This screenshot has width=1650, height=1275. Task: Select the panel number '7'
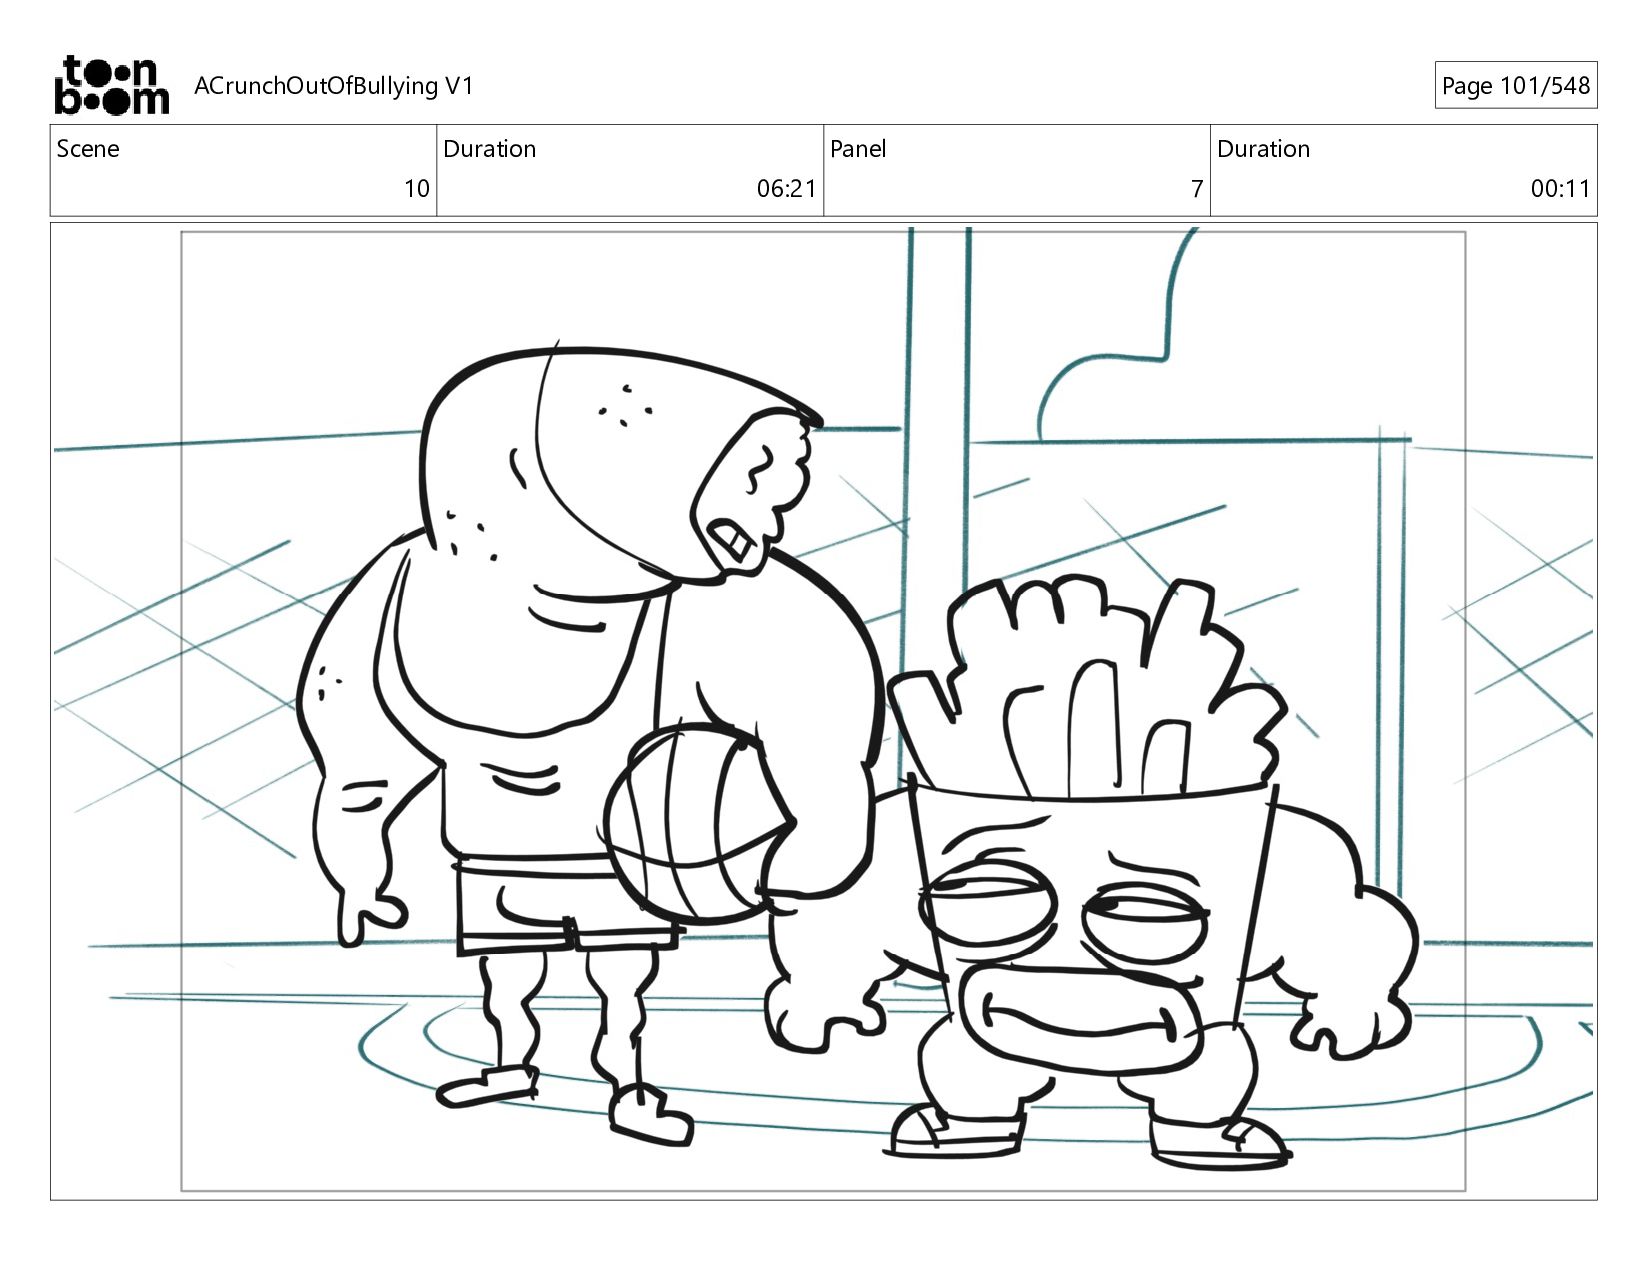[1197, 189]
